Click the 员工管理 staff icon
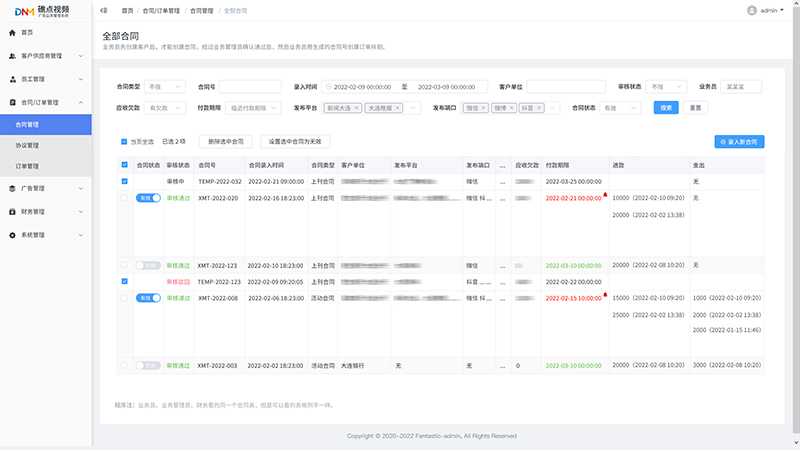This screenshot has width=800, height=450. pyautogui.click(x=12, y=79)
